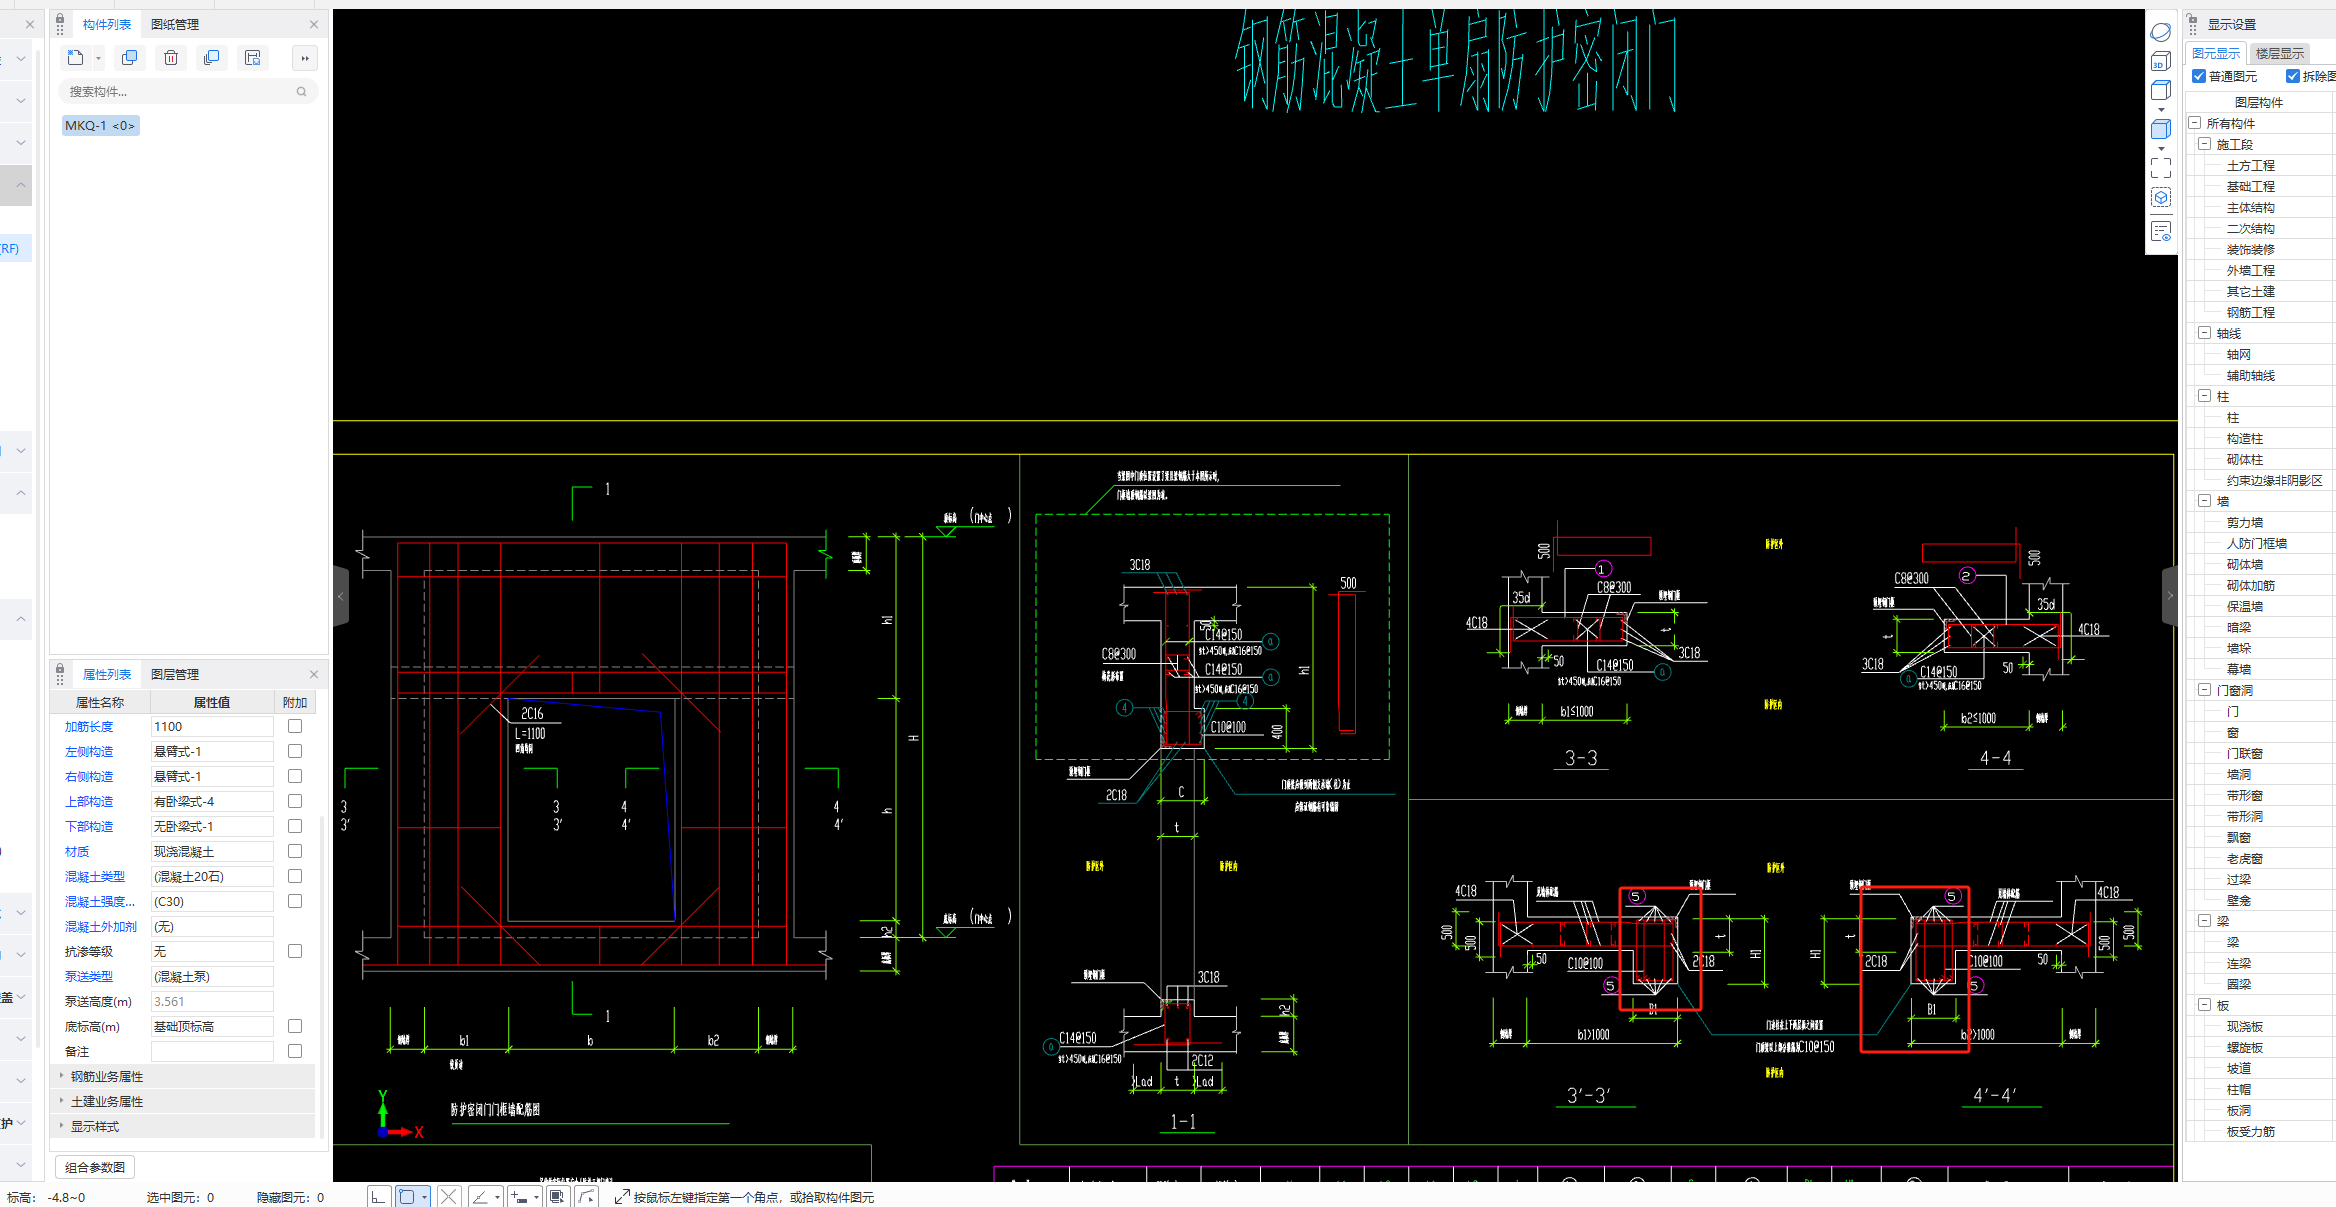Click the 上部构造 value 有卧梁式-4
This screenshot has height=1207, width=2336.
212,802
